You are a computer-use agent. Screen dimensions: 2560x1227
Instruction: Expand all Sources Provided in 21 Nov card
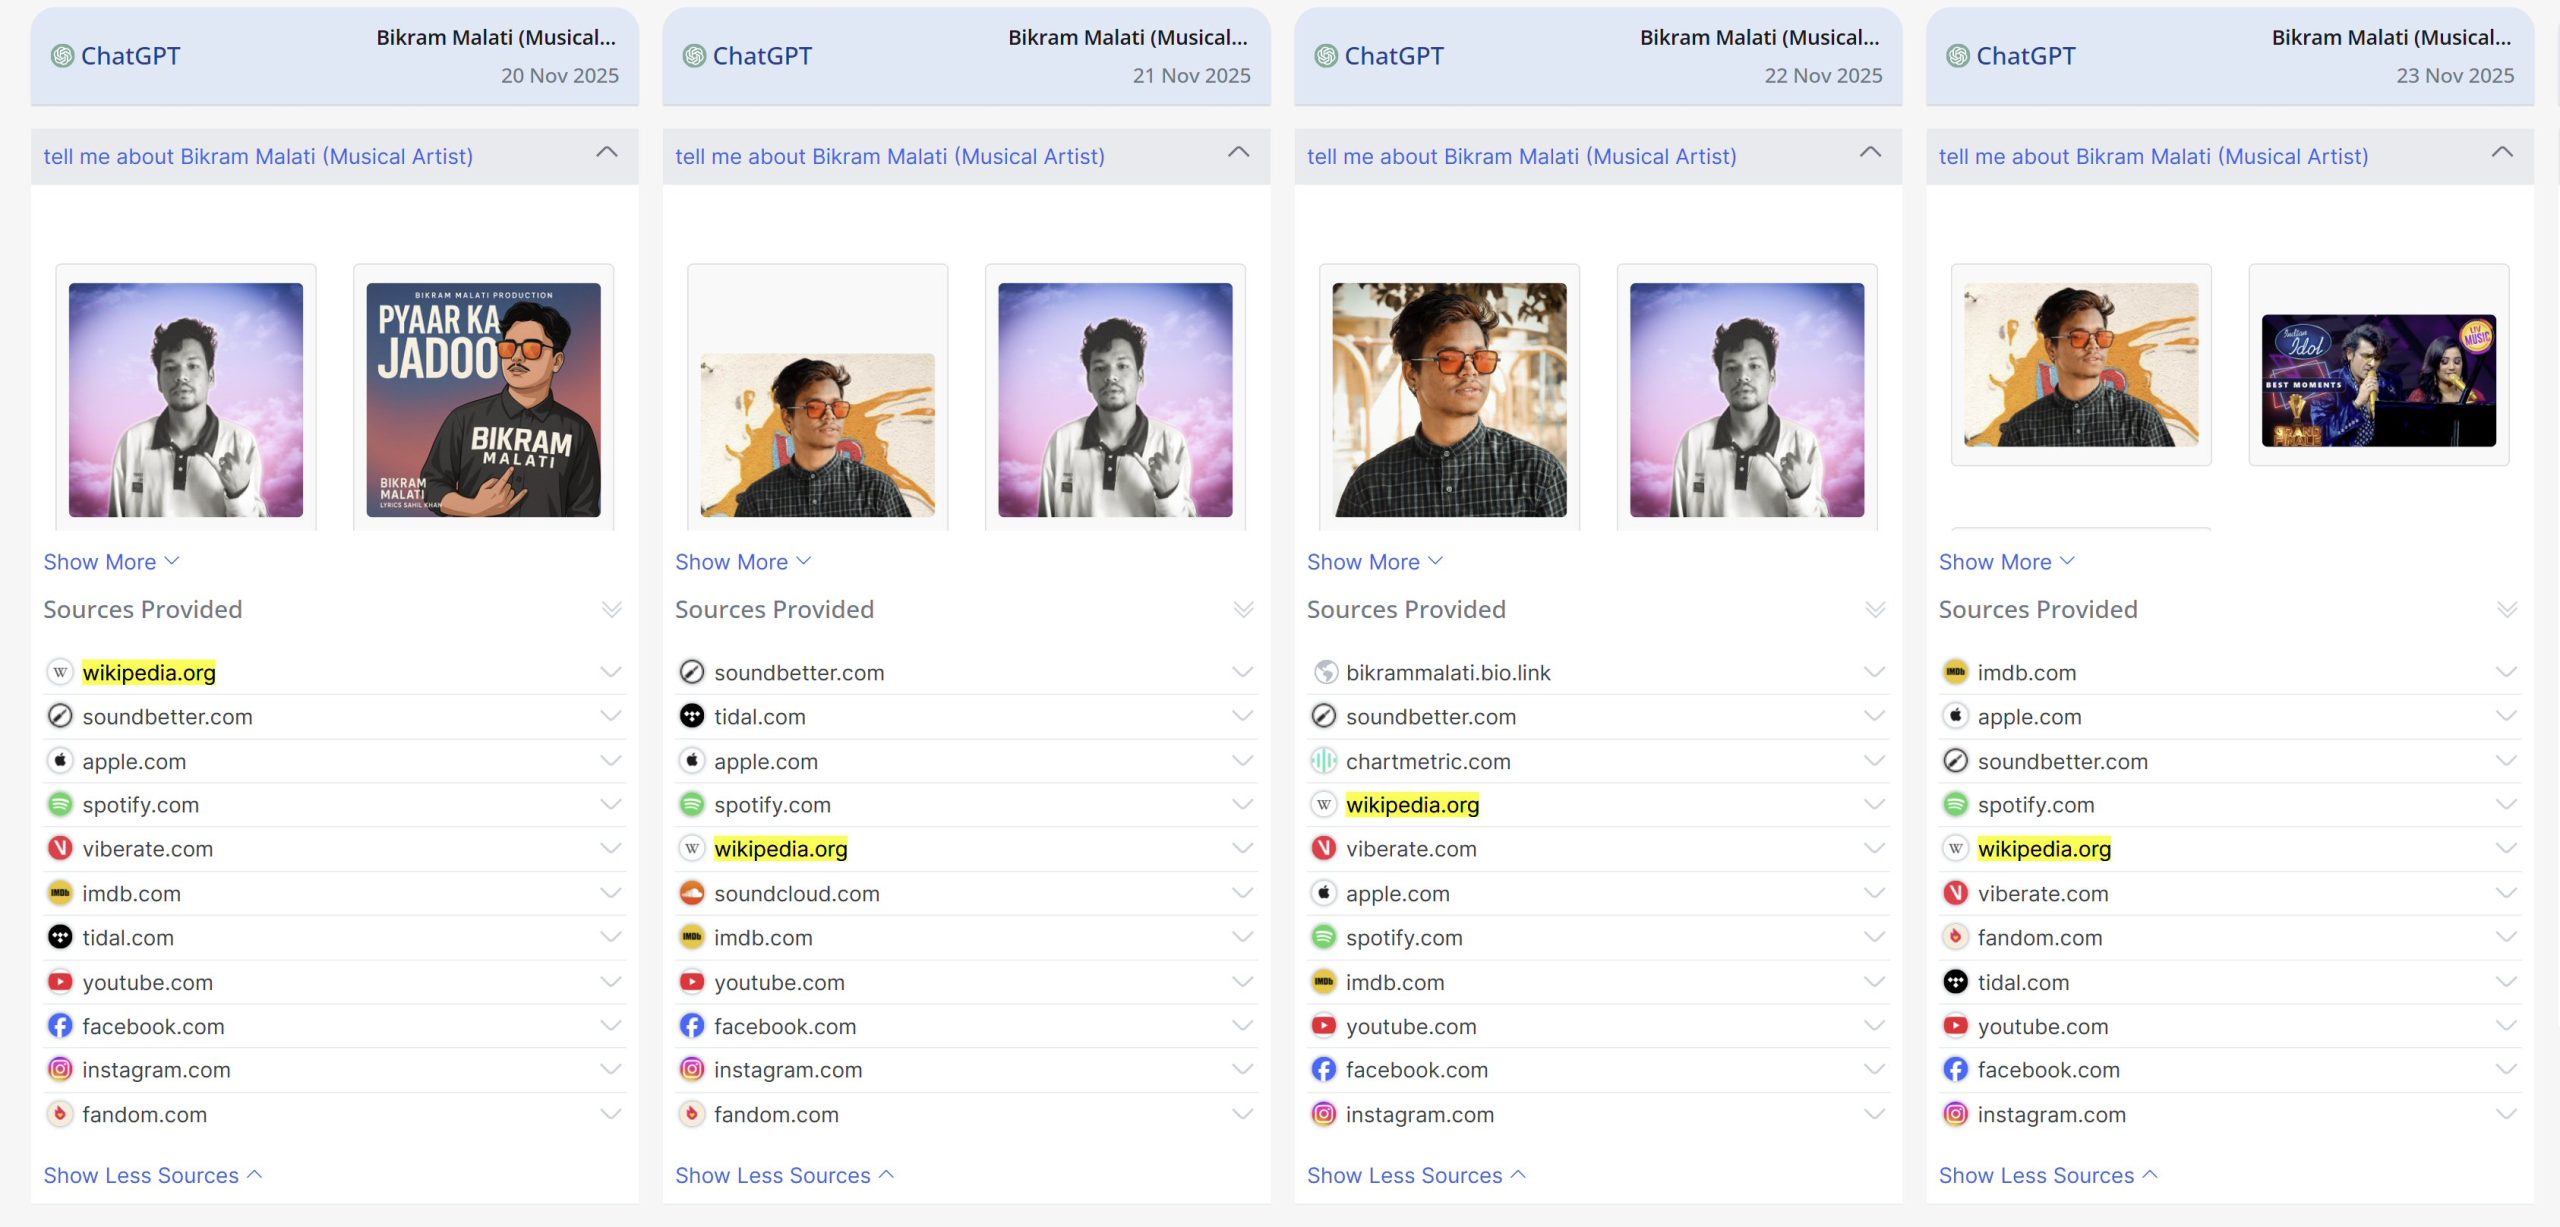(1243, 610)
